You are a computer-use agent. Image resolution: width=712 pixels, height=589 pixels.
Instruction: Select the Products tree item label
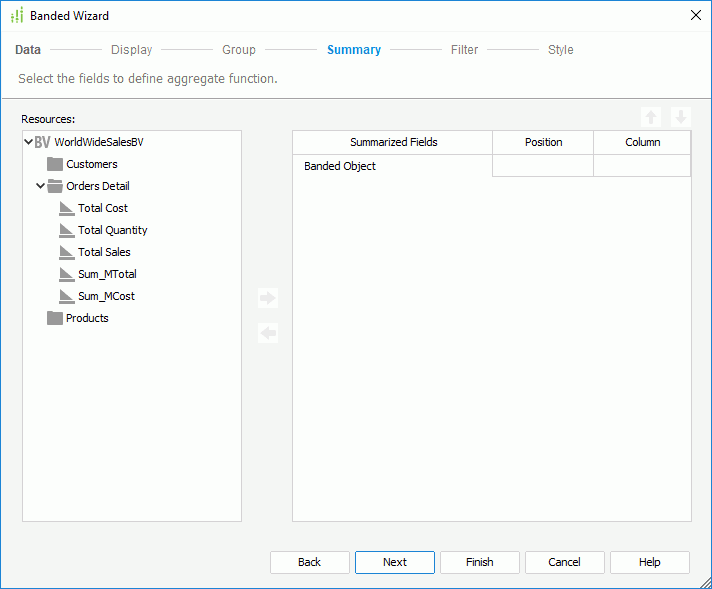(87, 318)
